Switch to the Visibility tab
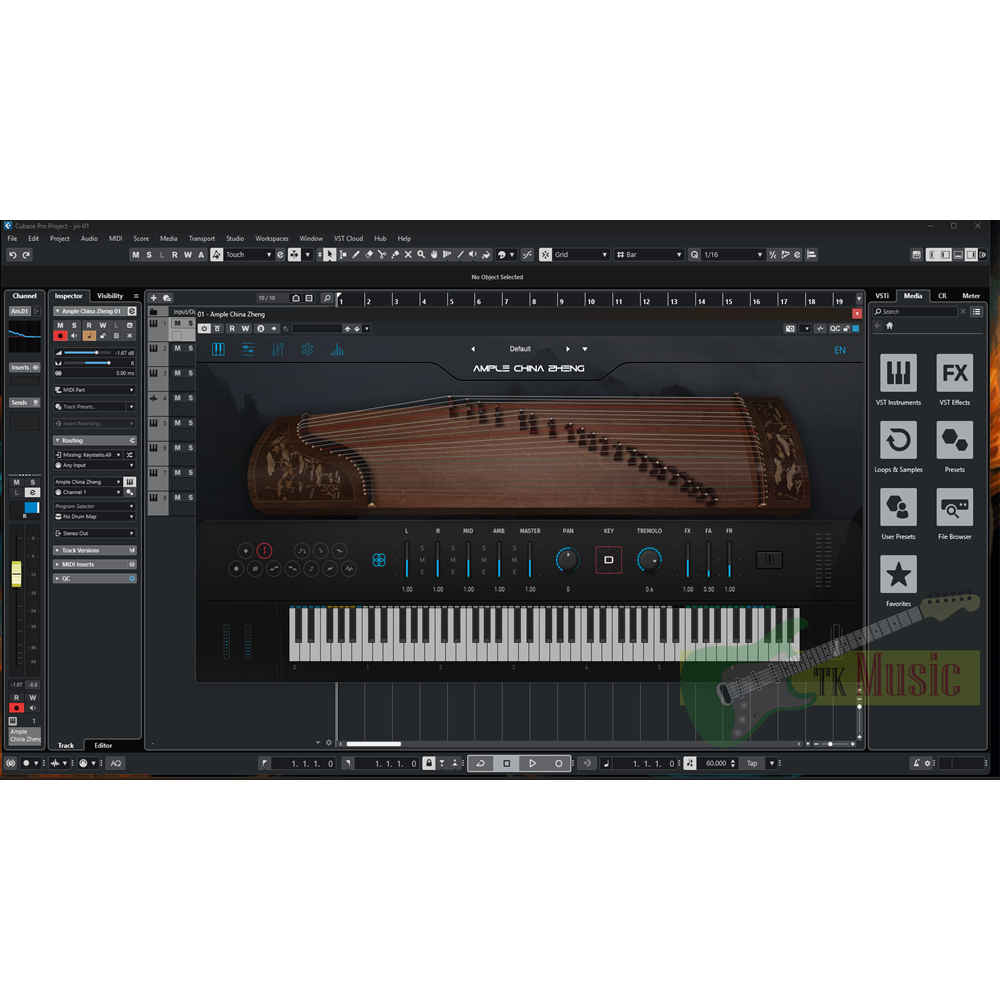Image resolution: width=1000 pixels, height=1000 pixels. point(110,296)
